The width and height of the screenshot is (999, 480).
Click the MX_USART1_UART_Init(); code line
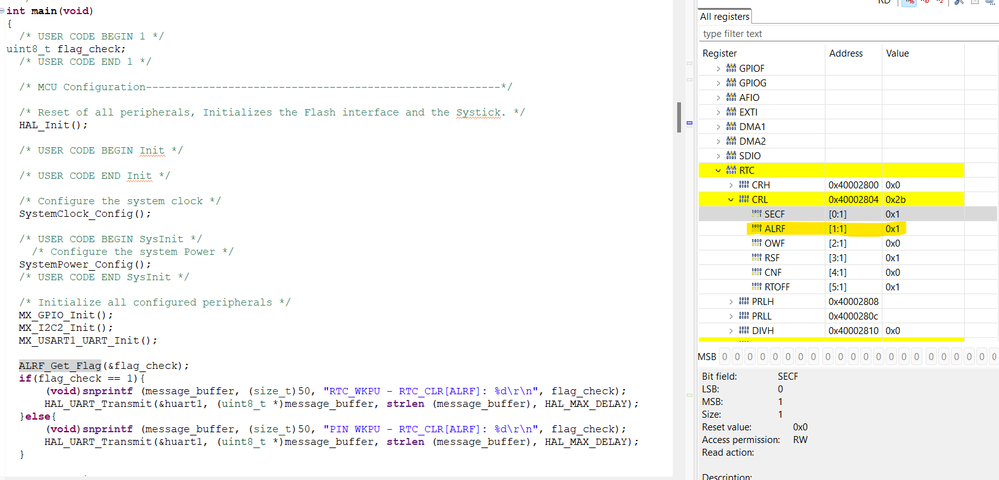click(88, 340)
